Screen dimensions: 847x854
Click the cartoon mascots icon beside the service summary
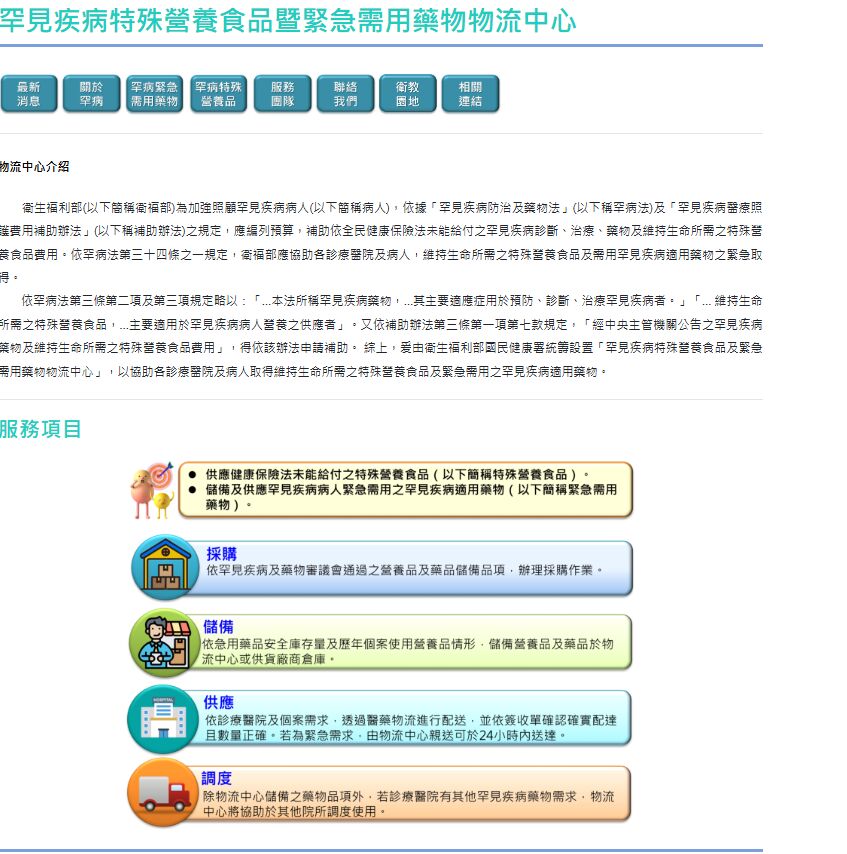click(152, 491)
